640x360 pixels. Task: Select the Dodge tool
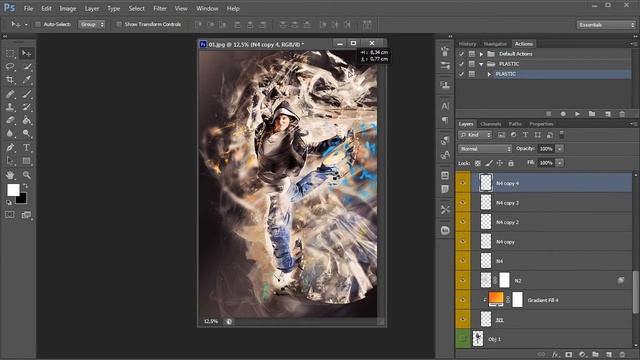click(27, 133)
